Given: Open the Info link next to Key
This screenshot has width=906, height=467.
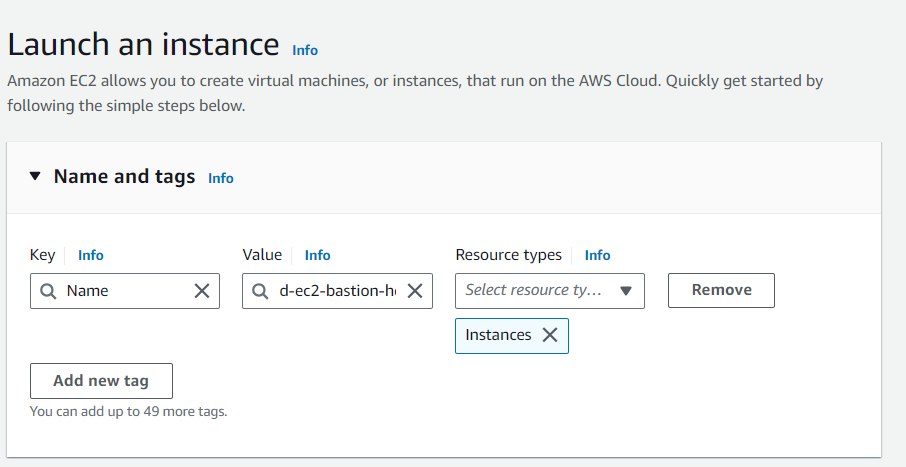Looking at the screenshot, I should pos(91,255).
